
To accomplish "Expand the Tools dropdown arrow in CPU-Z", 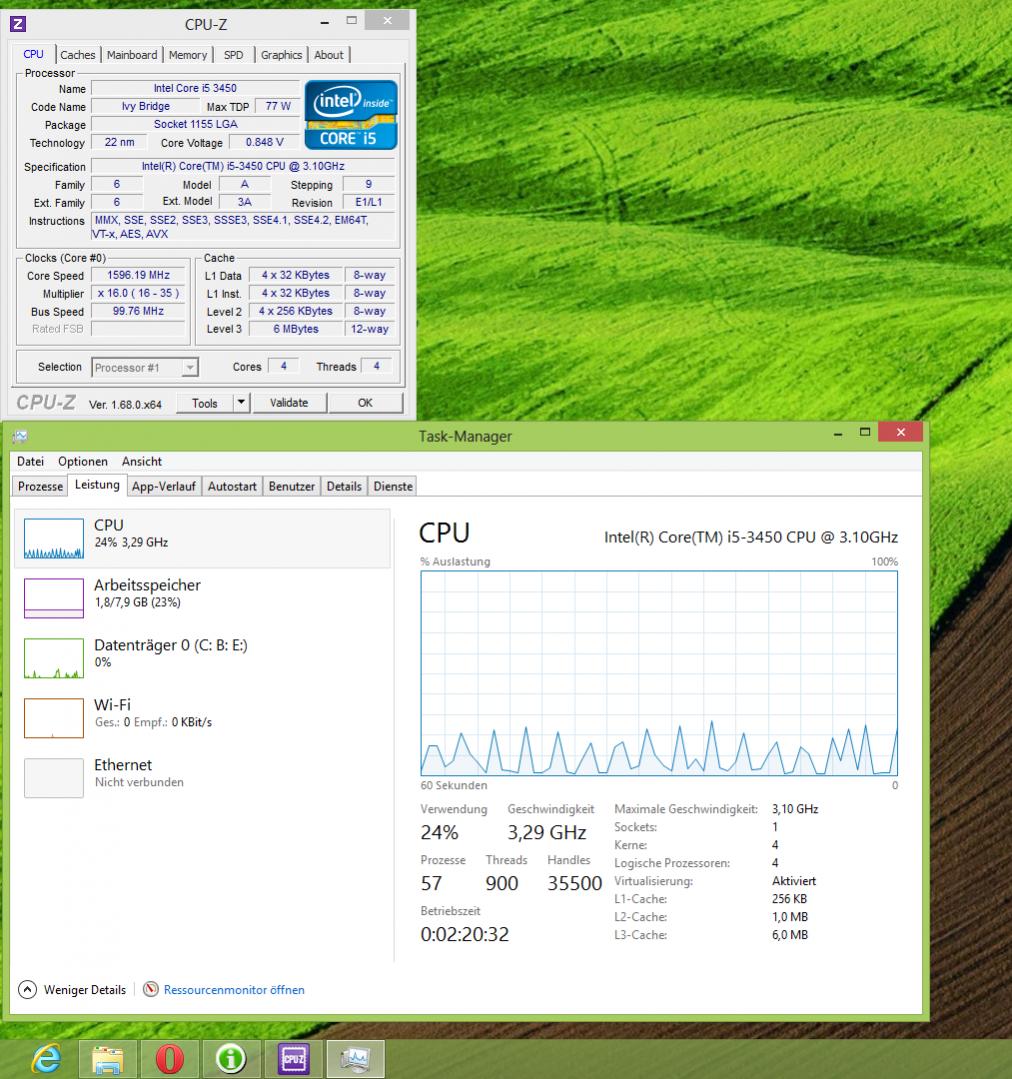I will 241,403.
